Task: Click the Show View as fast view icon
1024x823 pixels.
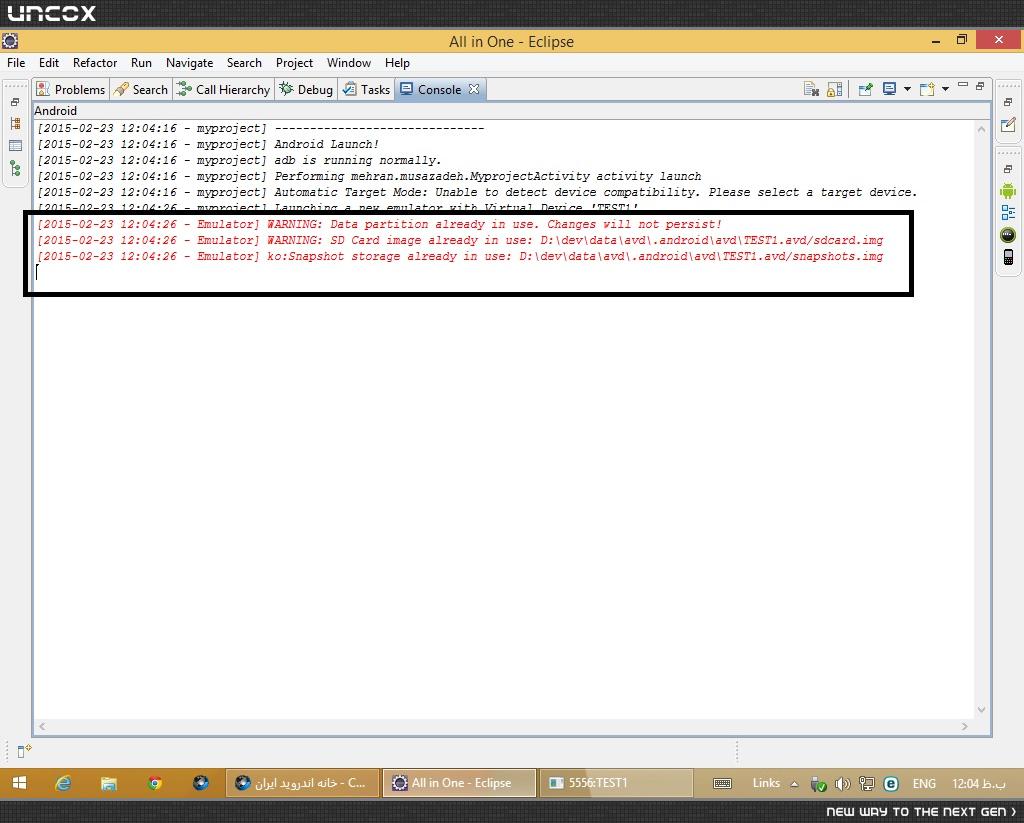Action: pos(24,751)
